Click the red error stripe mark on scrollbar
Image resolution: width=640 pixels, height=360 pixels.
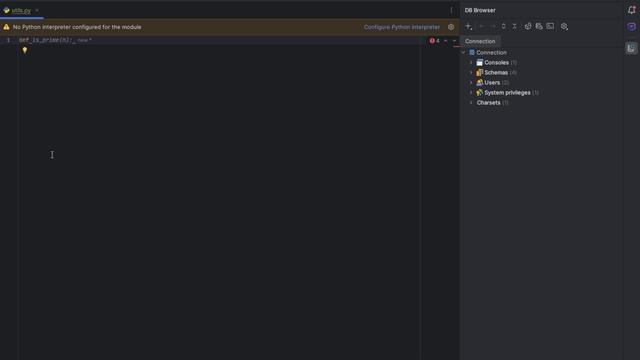(456, 46)
